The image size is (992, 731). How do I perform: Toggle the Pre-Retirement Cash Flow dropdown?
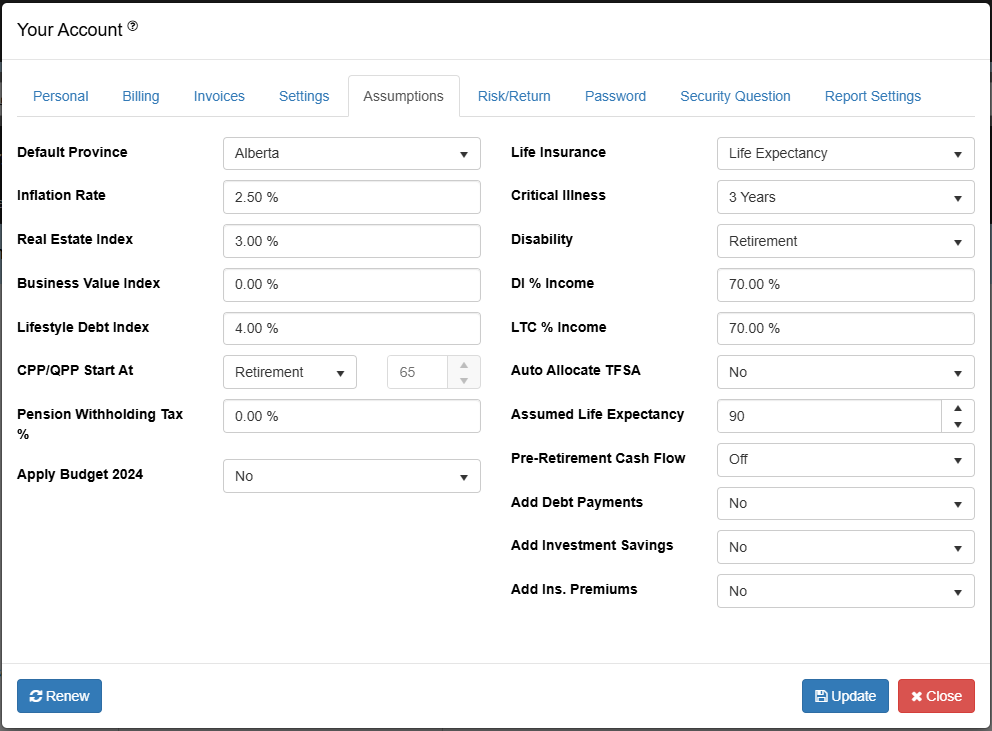845,460
